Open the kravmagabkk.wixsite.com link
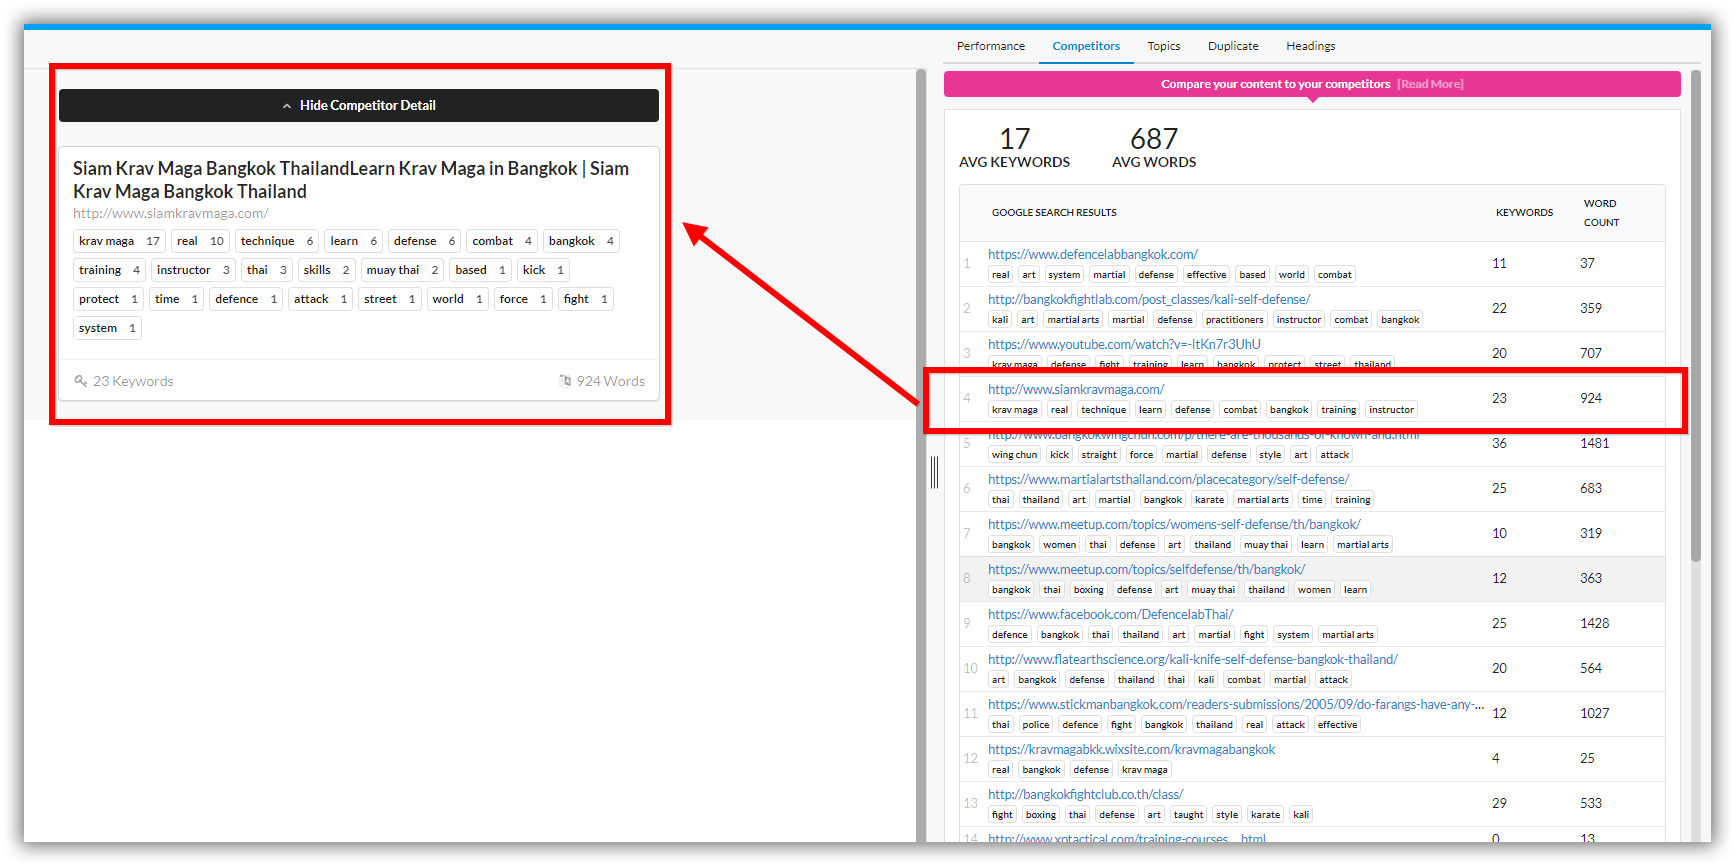Image resolution: width=1735 pixels, height=866 pixels. (1131, 749)
